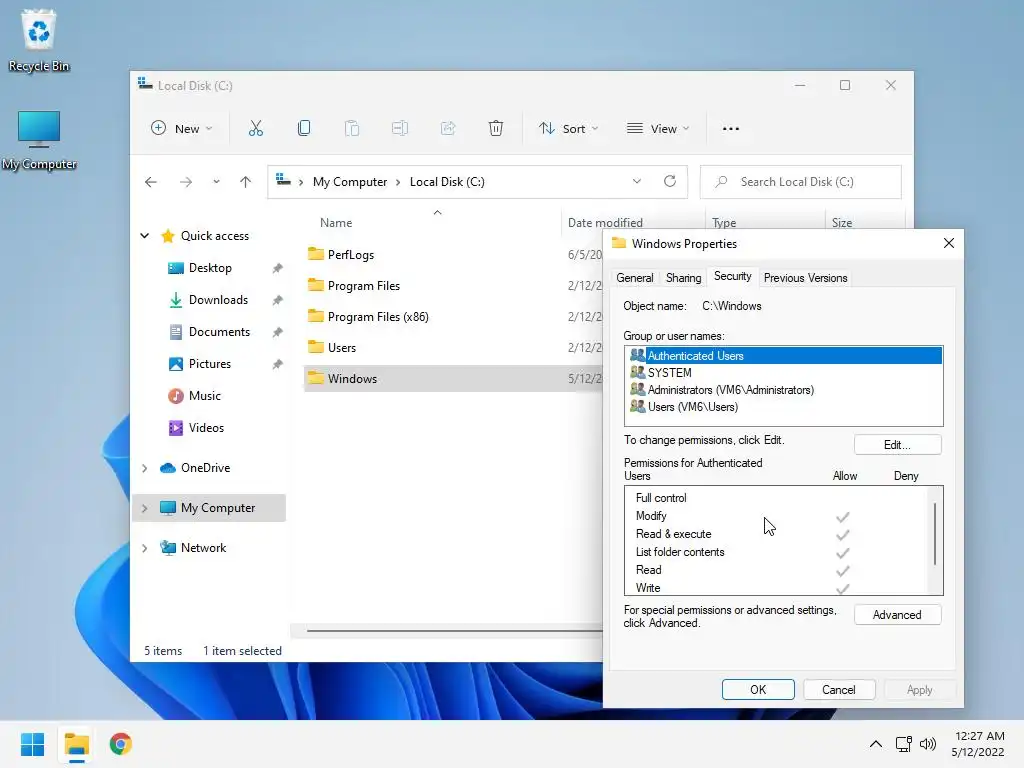Go up one folder level arrow

coord(246,182)
